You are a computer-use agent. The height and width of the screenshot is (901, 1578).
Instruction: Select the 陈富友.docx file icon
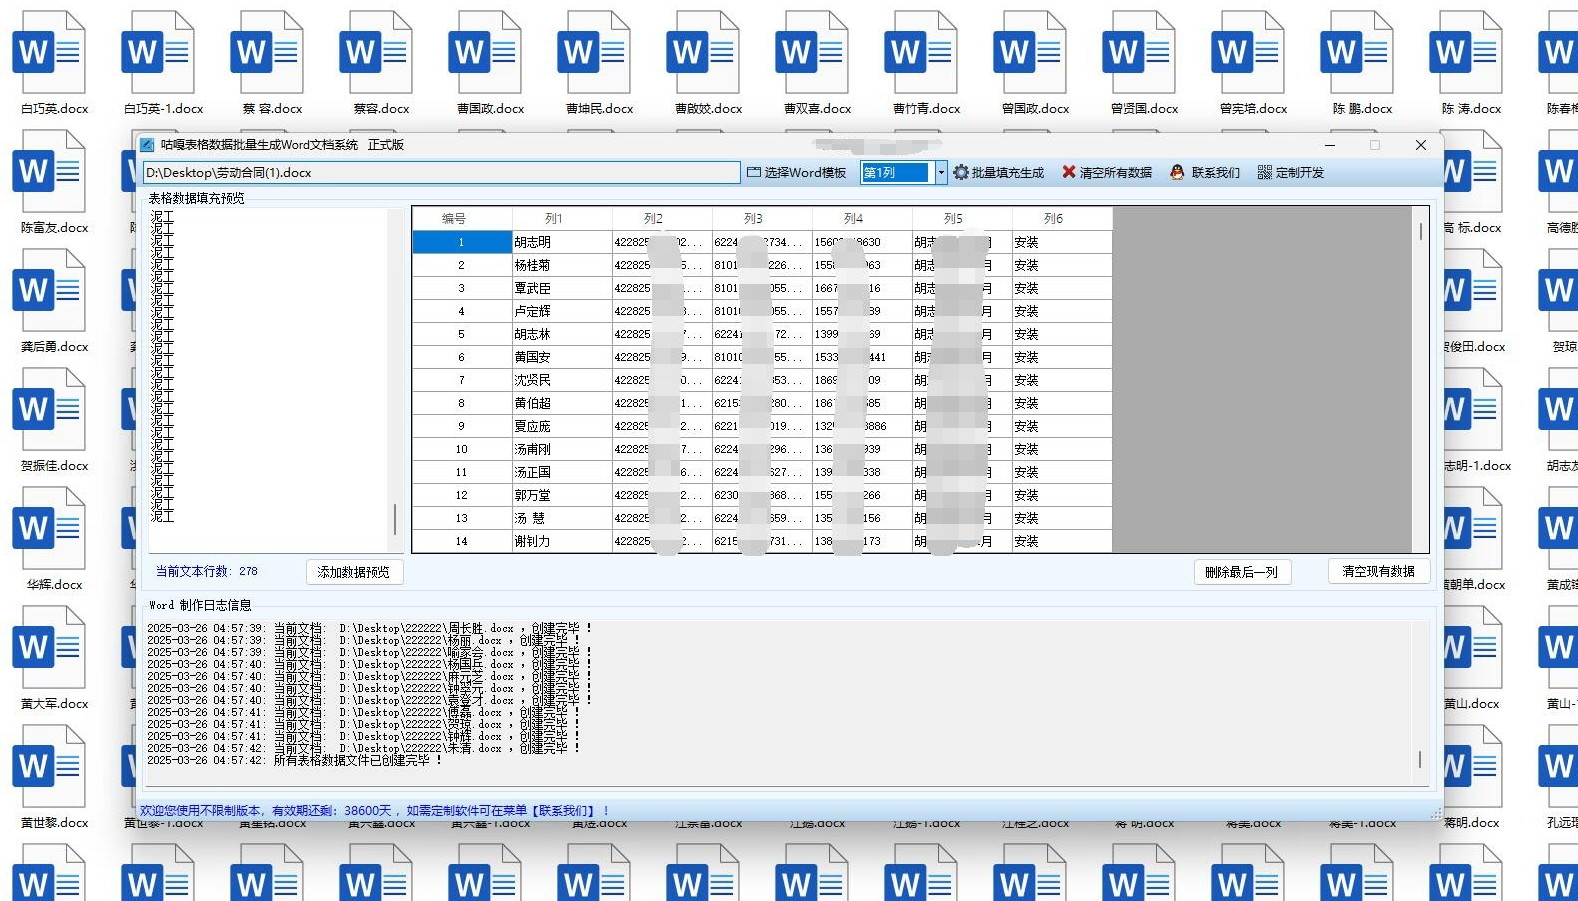pyautogui.click(x=49, y=171)
